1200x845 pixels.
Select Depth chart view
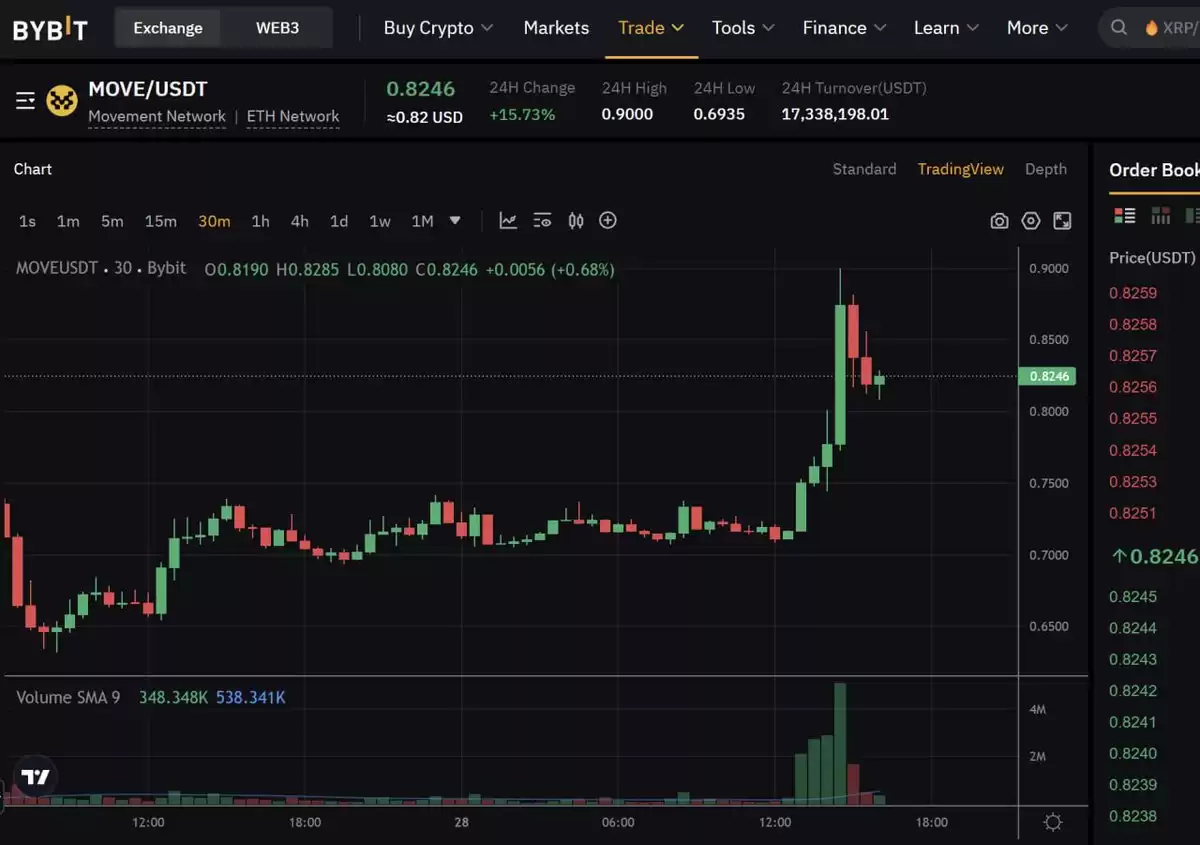(x=1046, y=169)
